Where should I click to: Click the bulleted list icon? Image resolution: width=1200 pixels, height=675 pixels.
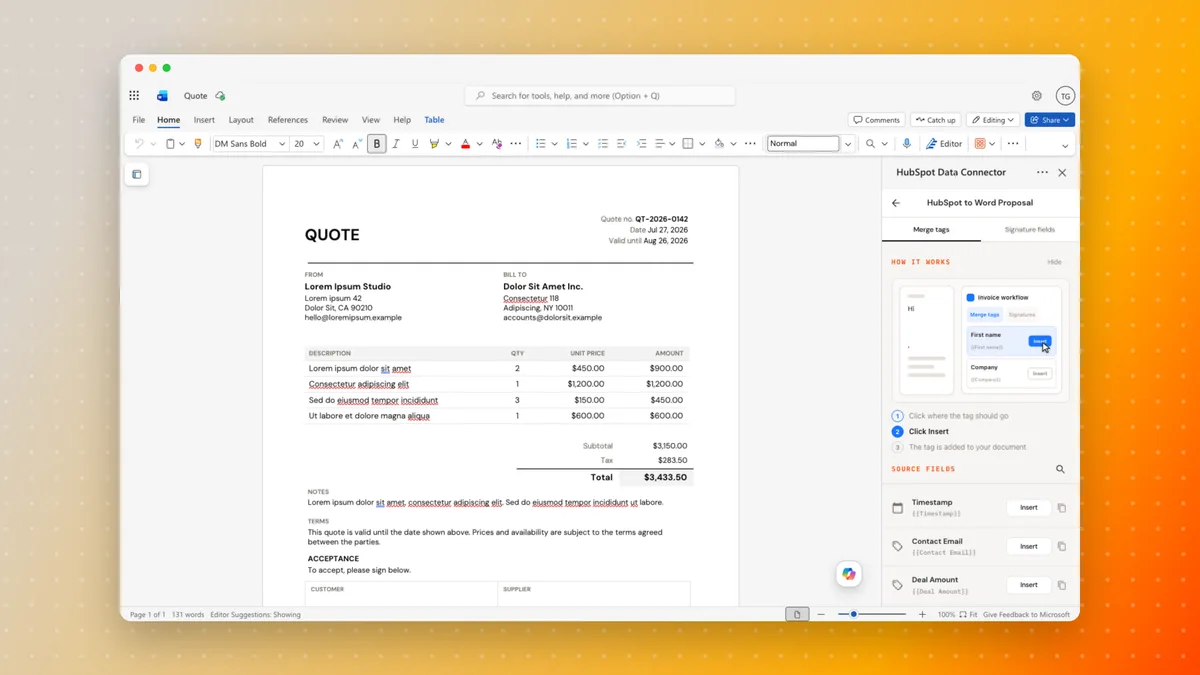click(541, 144)
